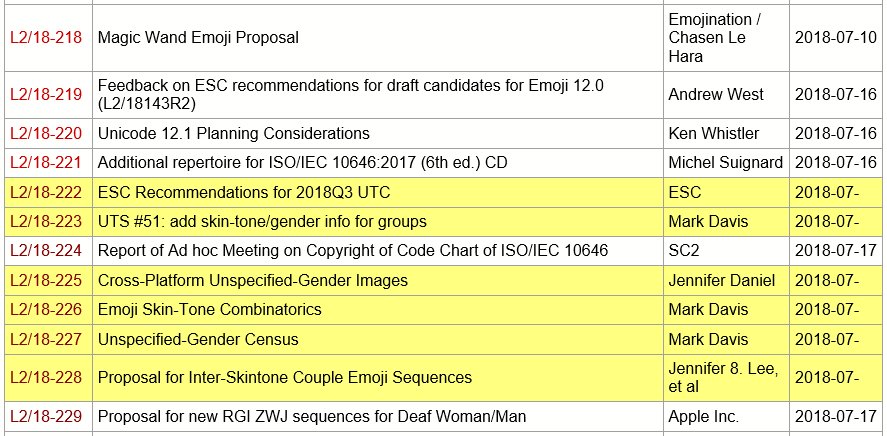Select the 2018-07-10 date cell
Viewport: 887px width, 436px height.
click(x=836, y=38)
